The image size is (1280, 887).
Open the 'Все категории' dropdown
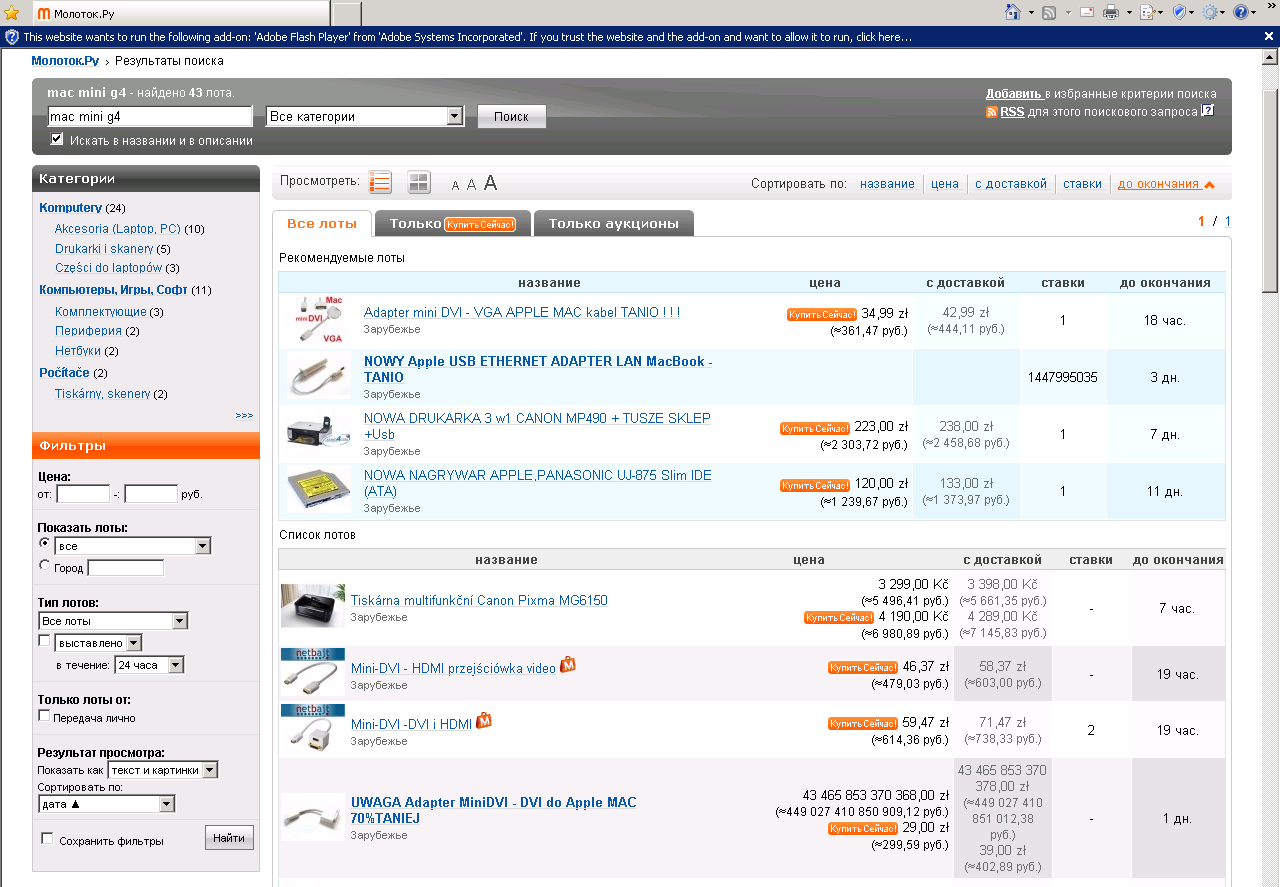coord(365,116)
